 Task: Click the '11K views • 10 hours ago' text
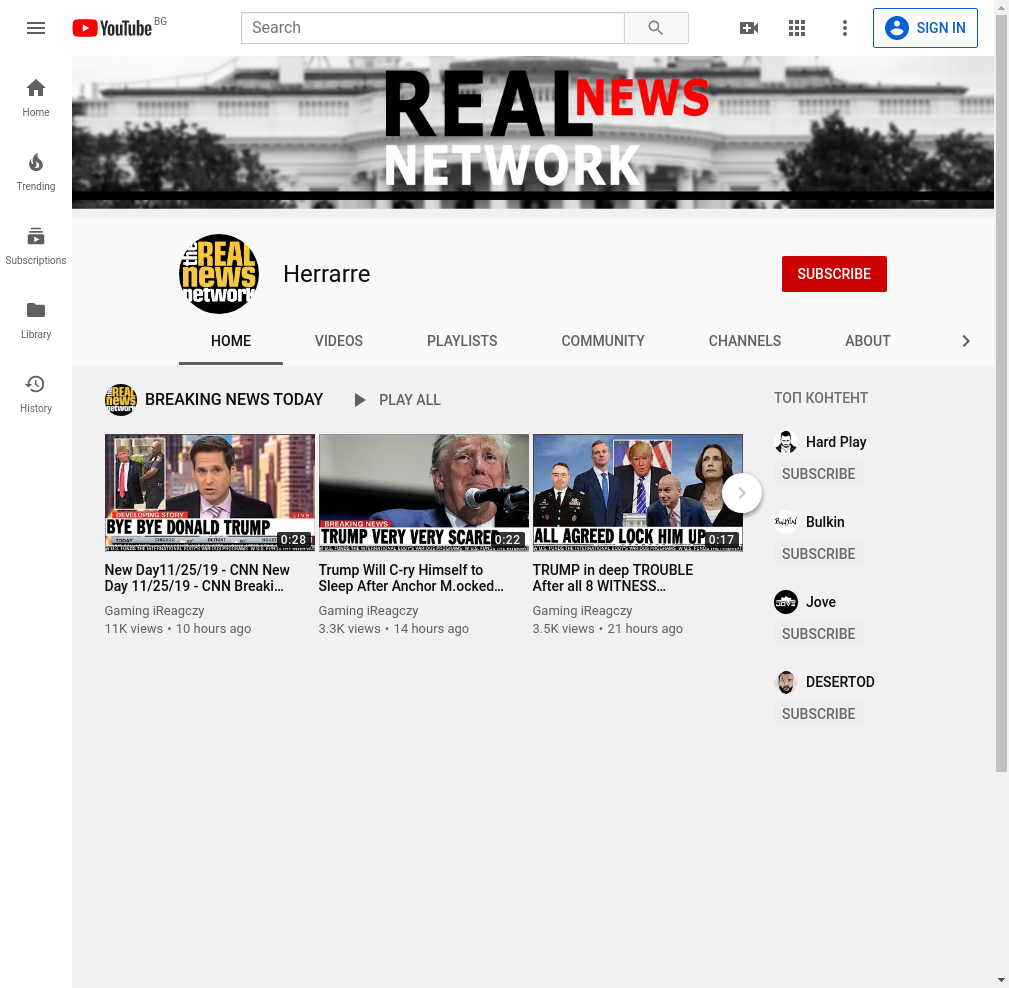click(x=178, y=629)
